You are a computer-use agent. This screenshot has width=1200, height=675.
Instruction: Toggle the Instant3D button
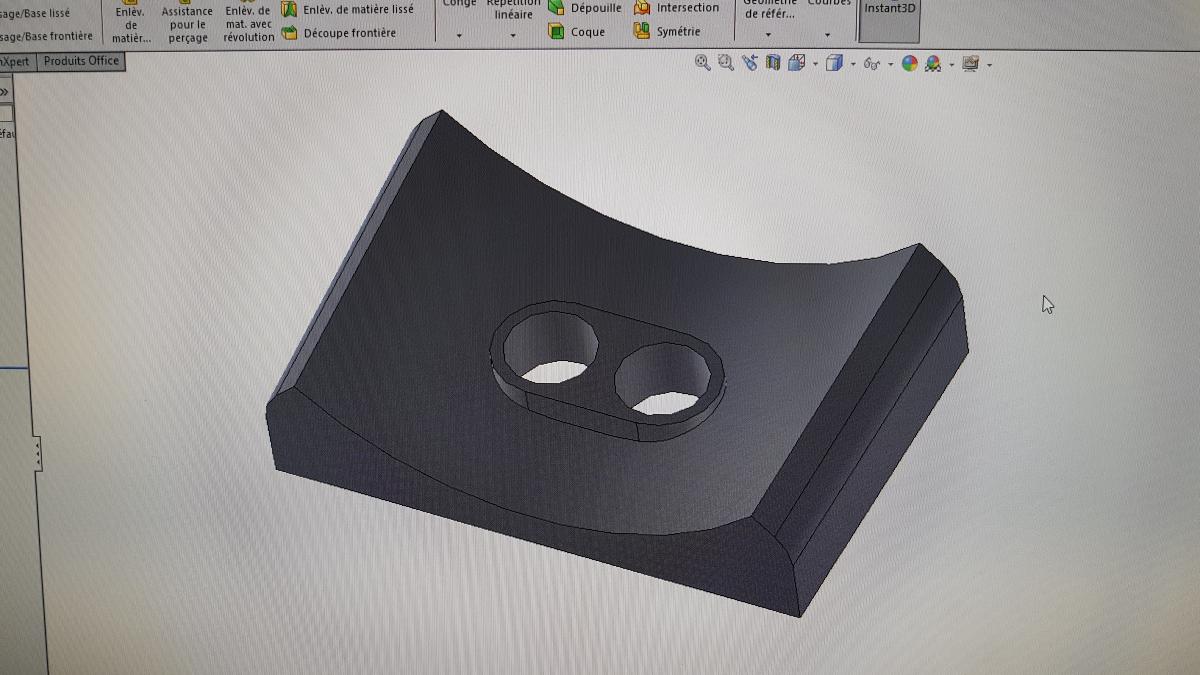(890, 20)
